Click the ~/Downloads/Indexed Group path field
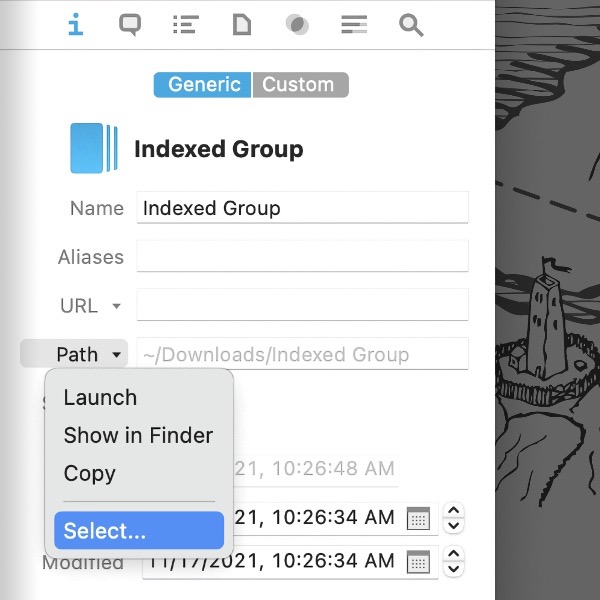Image resolution: width=600 pixels, height=600 pixels. tap(302, 354)
